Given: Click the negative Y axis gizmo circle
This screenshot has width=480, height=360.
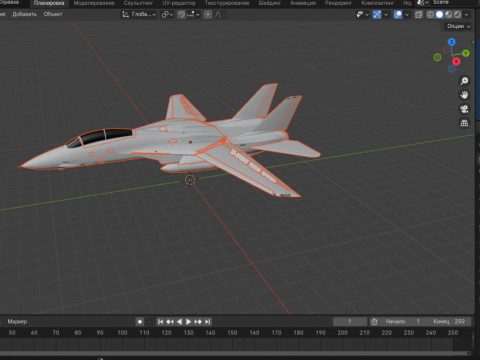Looking at the screenshot, I should [437, 57].
